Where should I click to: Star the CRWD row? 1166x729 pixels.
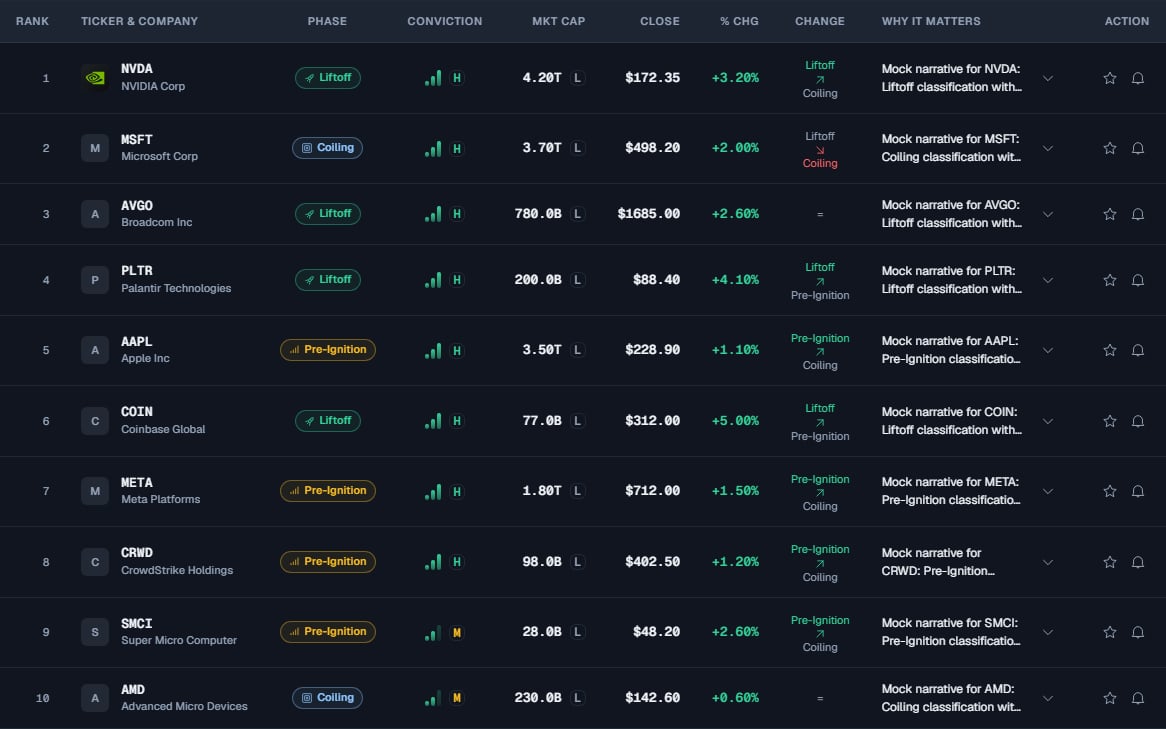1109,562
